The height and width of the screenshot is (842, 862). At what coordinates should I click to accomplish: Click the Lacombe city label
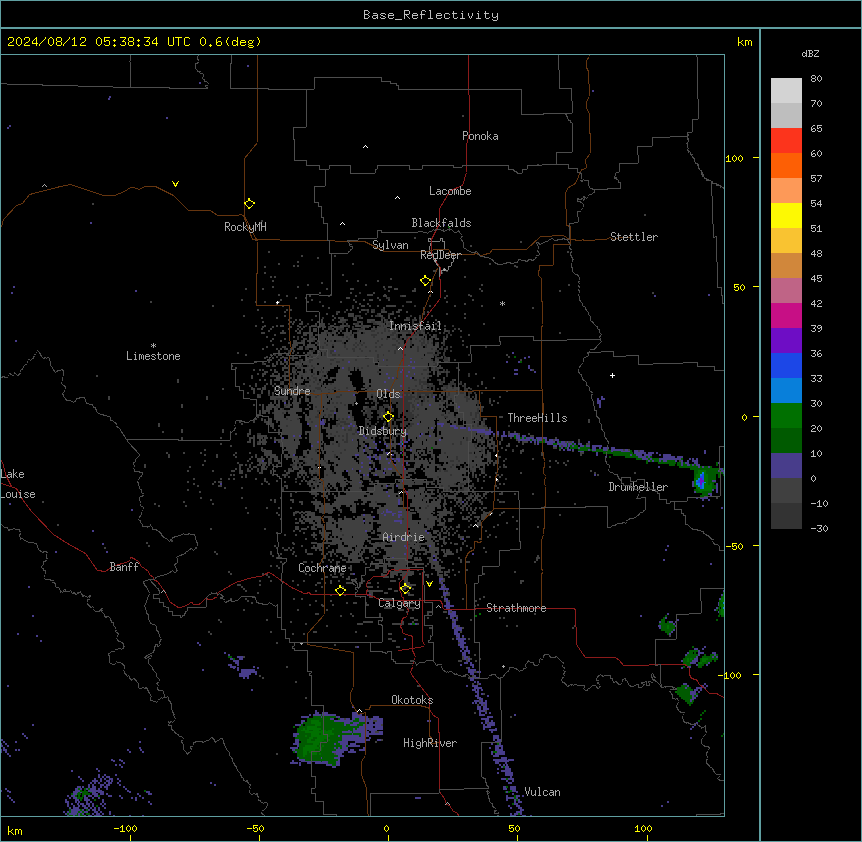click(x=450, y=191)
